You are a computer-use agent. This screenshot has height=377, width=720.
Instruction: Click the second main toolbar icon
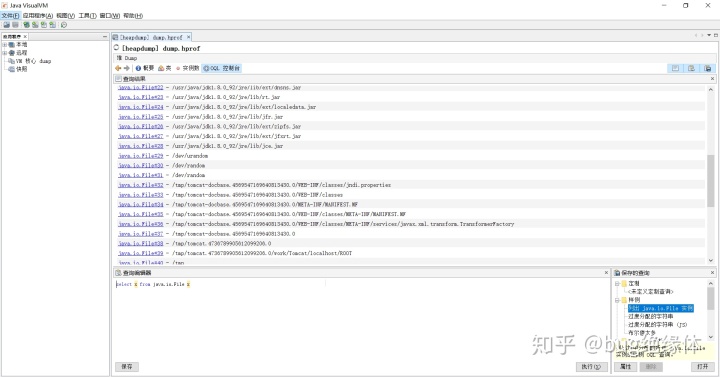click(x=15, y=25)
